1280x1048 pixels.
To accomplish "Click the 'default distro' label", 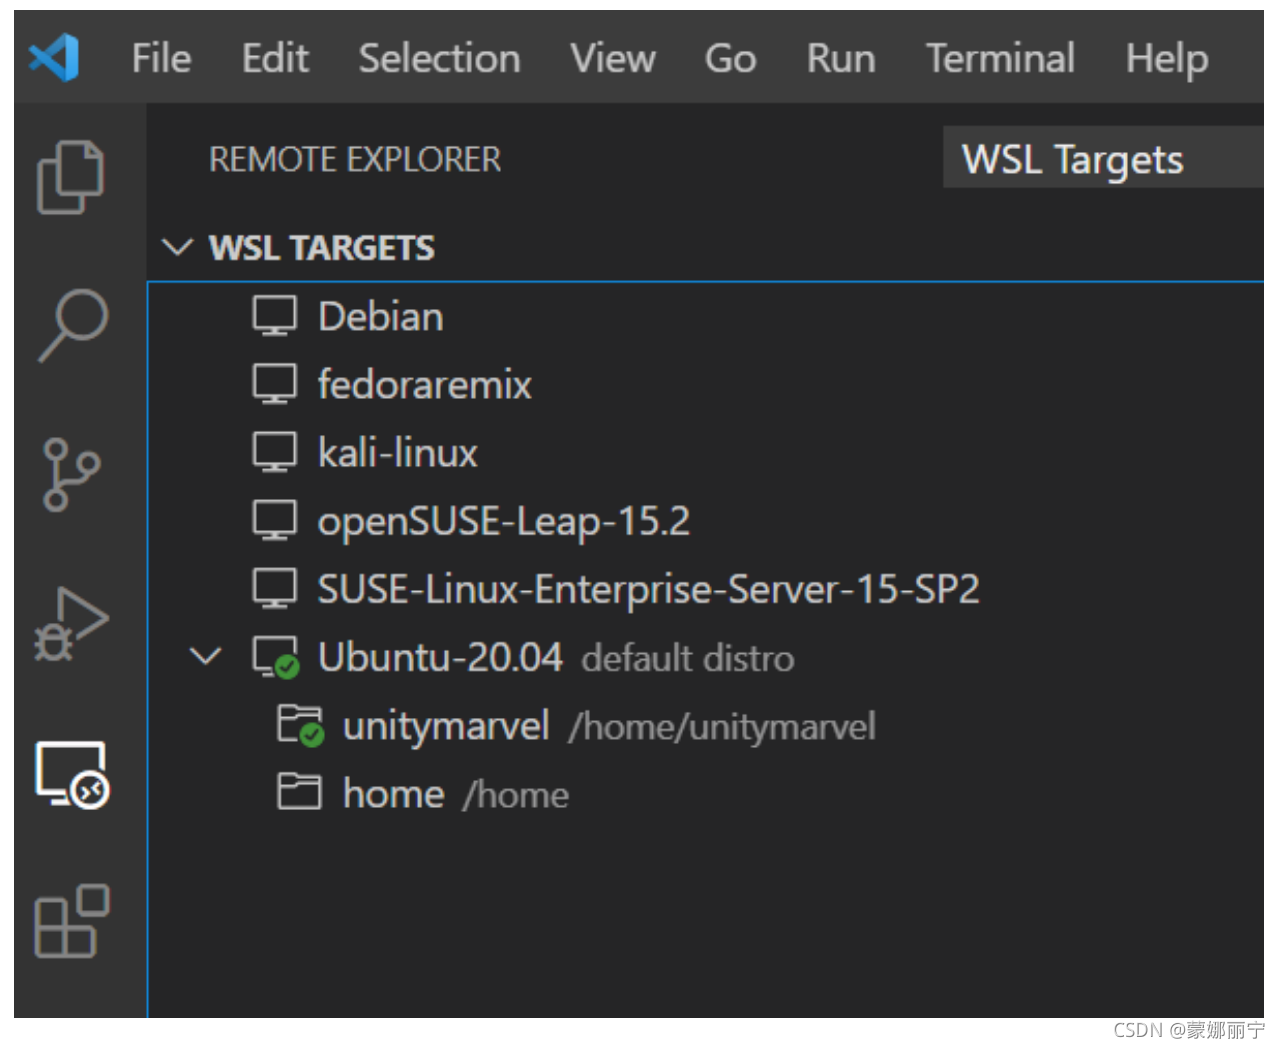I will point(688,658).
